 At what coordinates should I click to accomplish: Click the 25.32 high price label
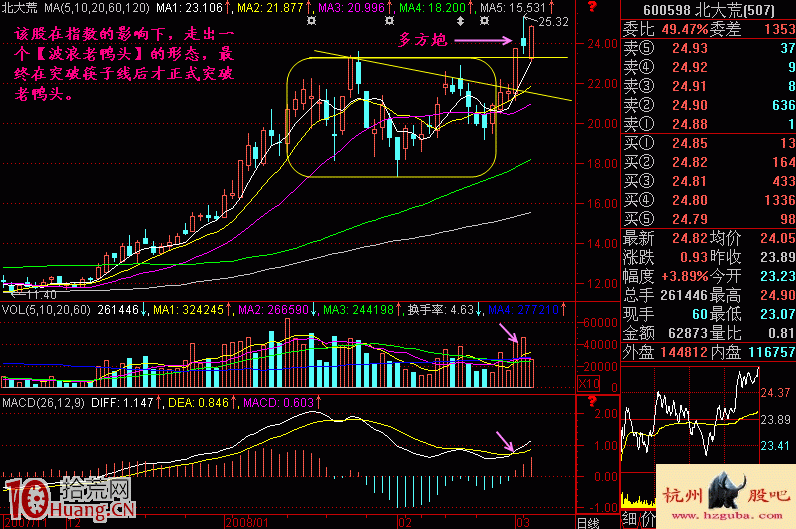click(553, 22)
